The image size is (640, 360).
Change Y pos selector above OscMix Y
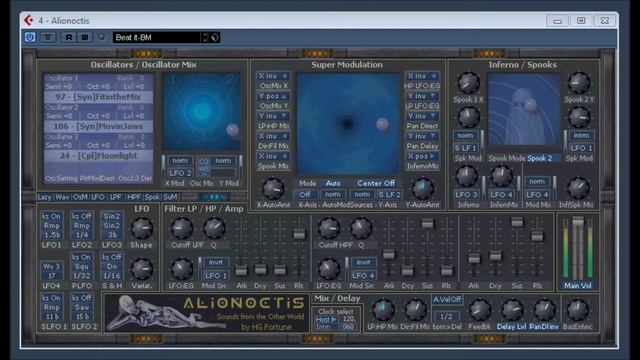point(273,96)
